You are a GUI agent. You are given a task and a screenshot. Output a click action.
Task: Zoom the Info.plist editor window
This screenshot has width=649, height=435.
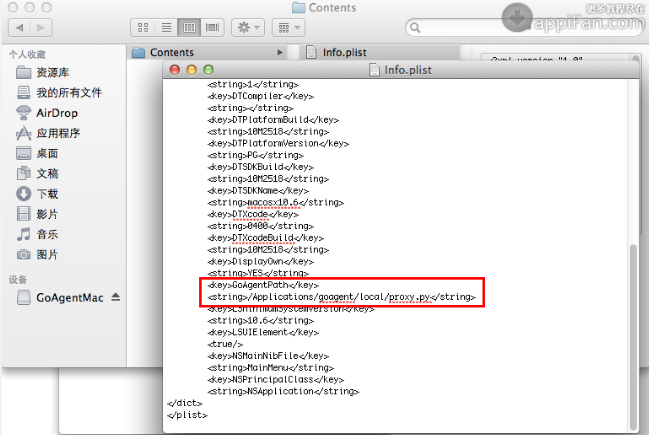[x=209, y=70]
